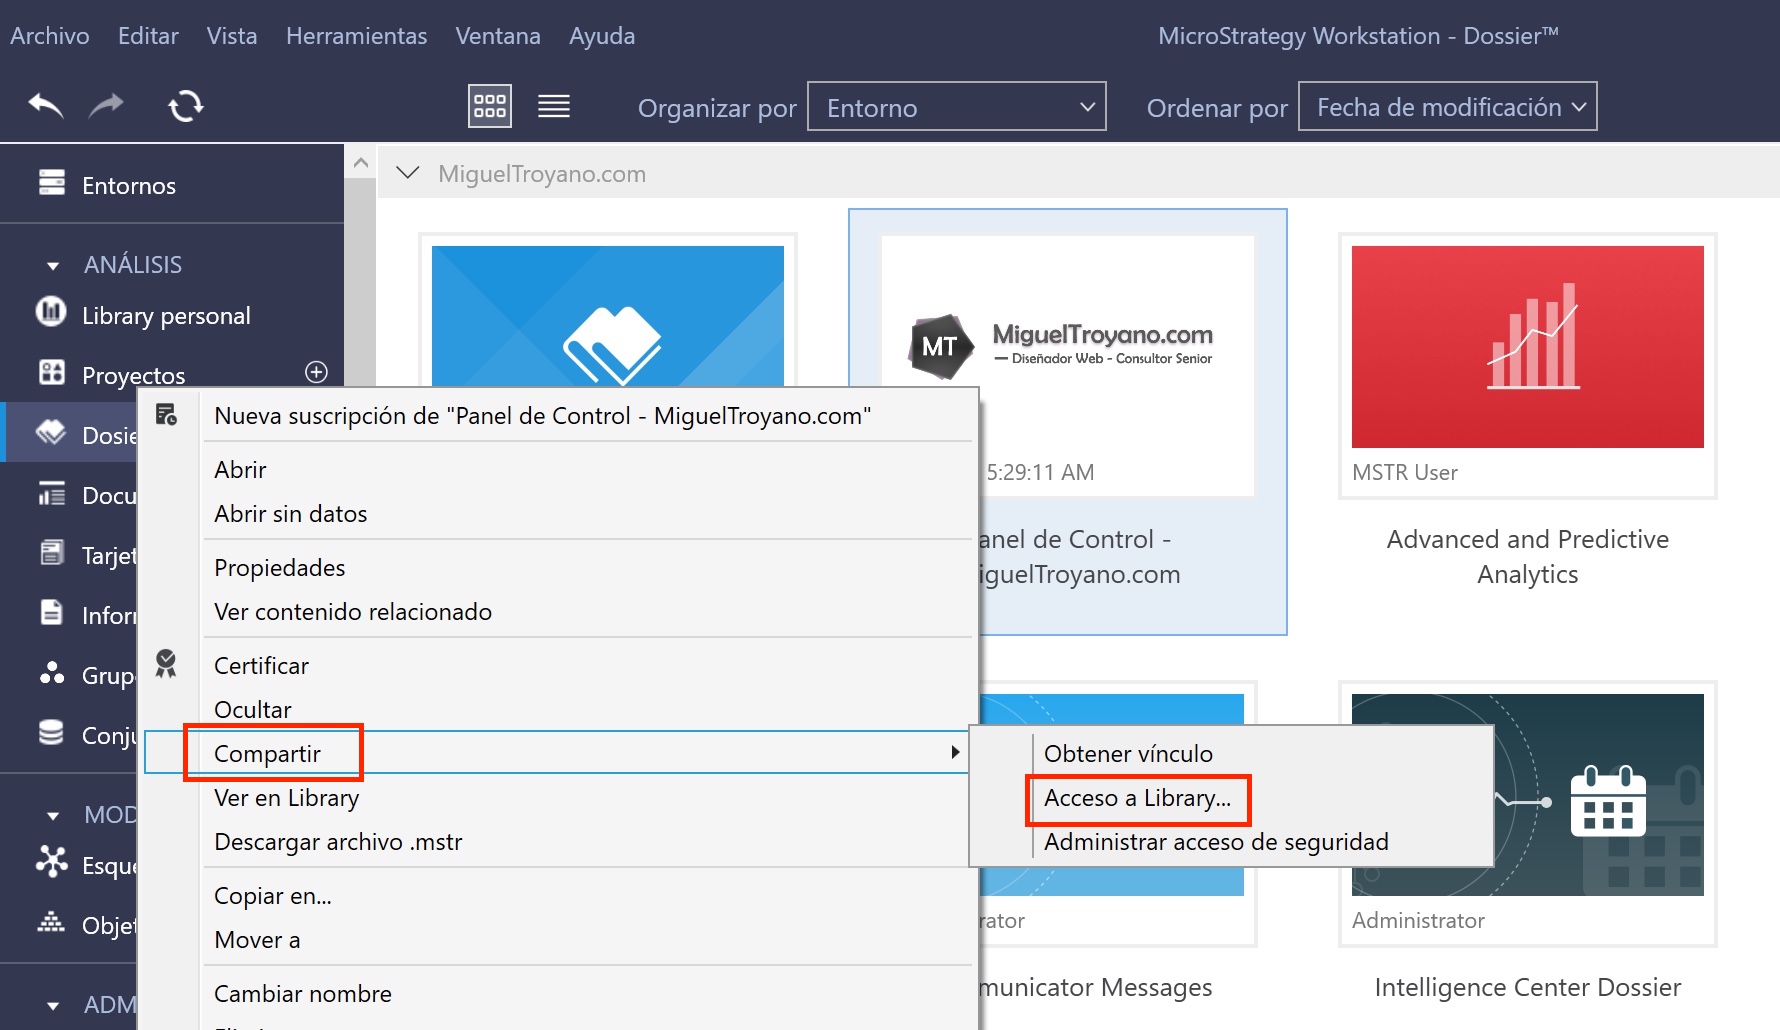The height and width of the screenshot is (1030, 1780).
Task: Select the Esquema sidebar icon
Action: pyautogui.click(x=51, y=861)
